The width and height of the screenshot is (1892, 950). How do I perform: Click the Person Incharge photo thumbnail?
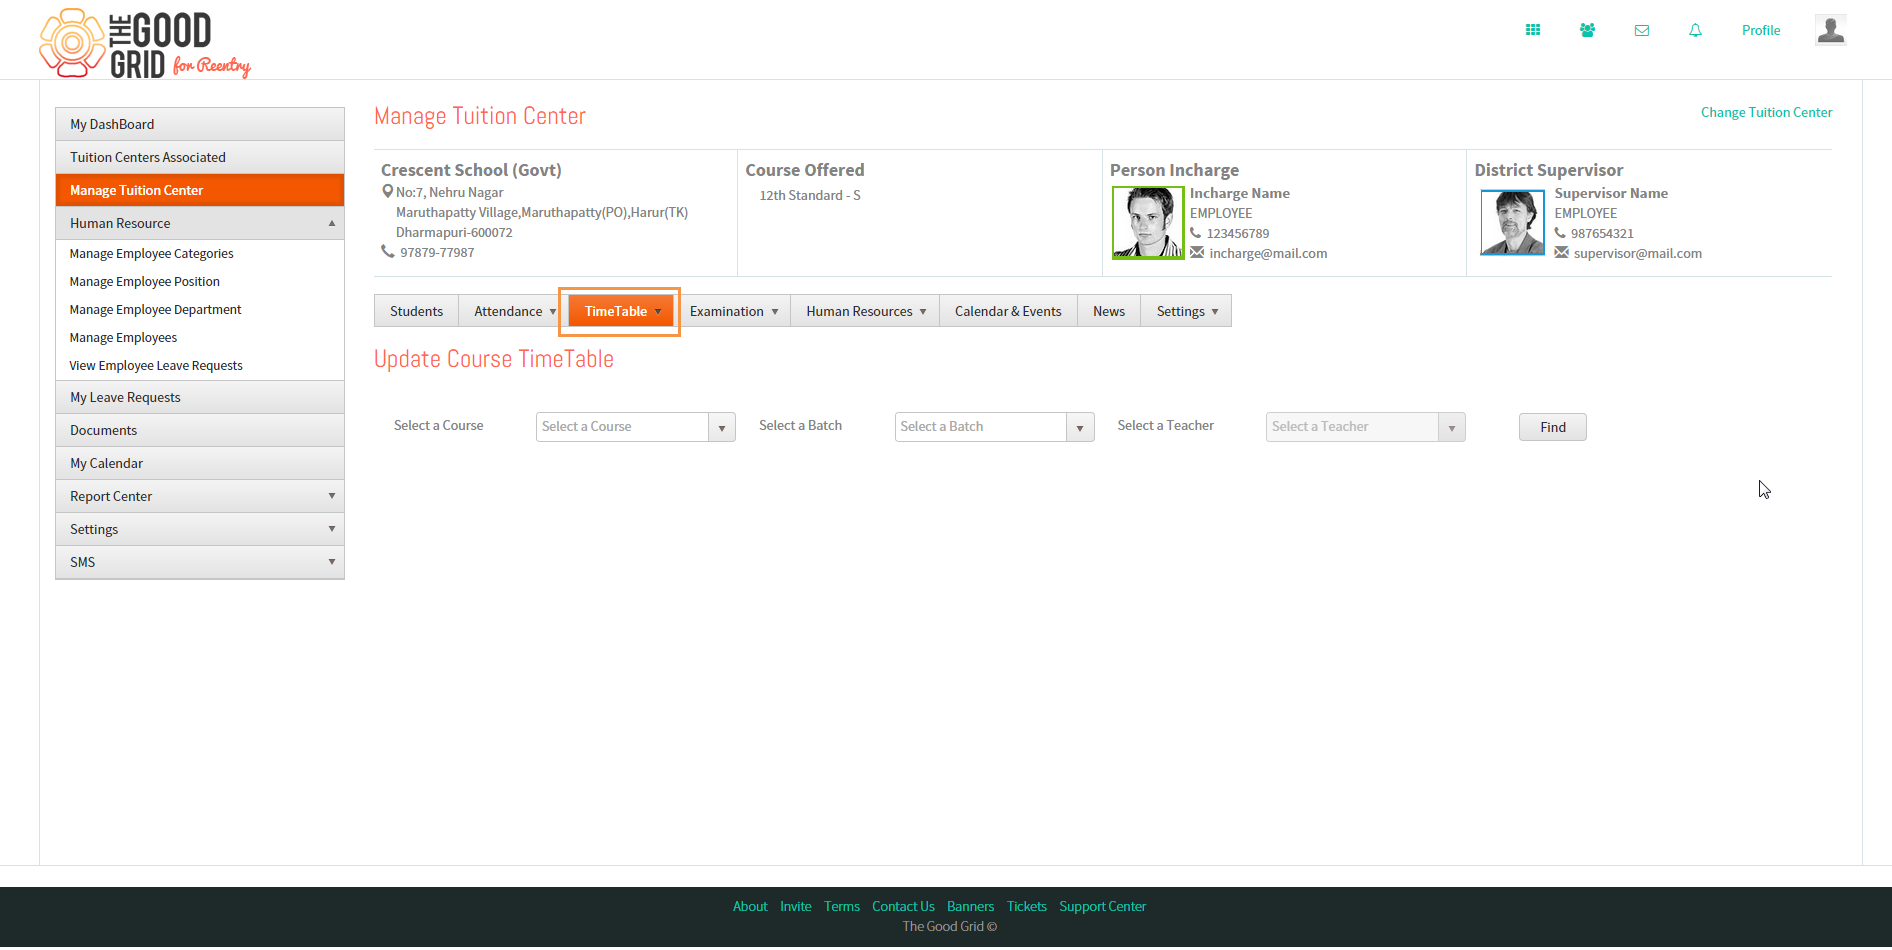tap(1148, 223)
